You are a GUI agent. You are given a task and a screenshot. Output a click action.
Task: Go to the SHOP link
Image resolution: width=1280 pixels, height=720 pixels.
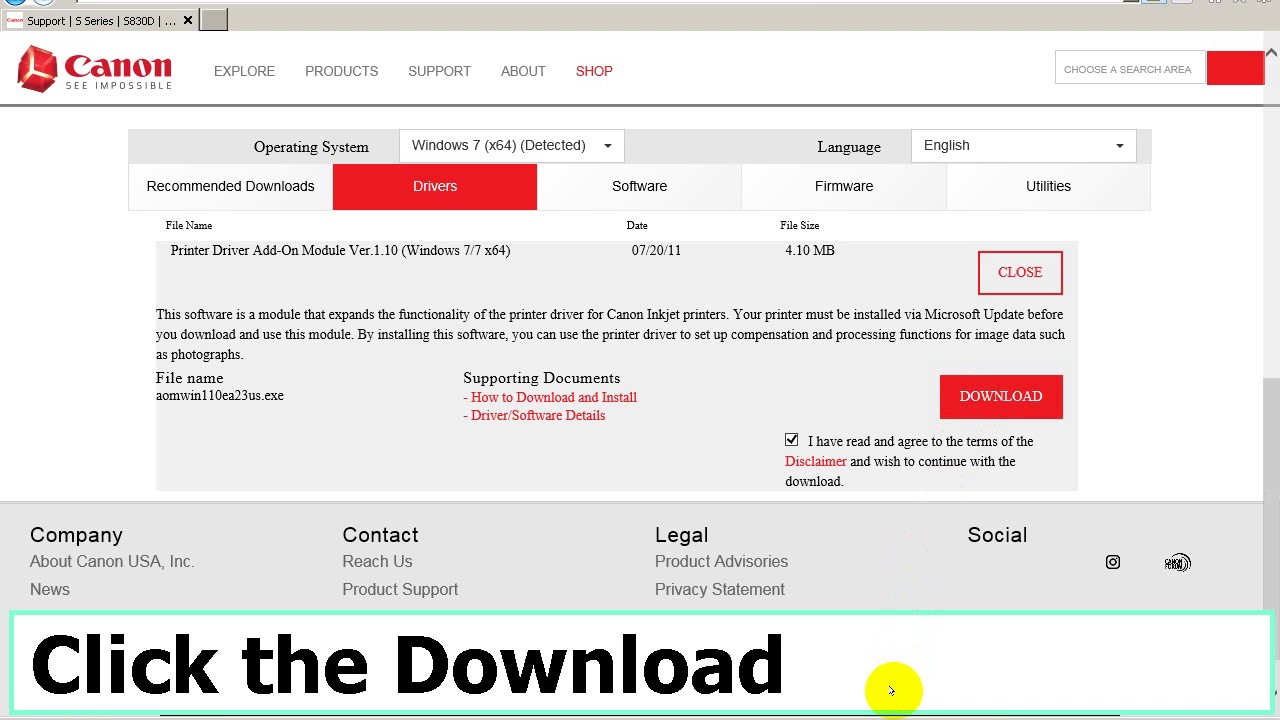point(594,71)
